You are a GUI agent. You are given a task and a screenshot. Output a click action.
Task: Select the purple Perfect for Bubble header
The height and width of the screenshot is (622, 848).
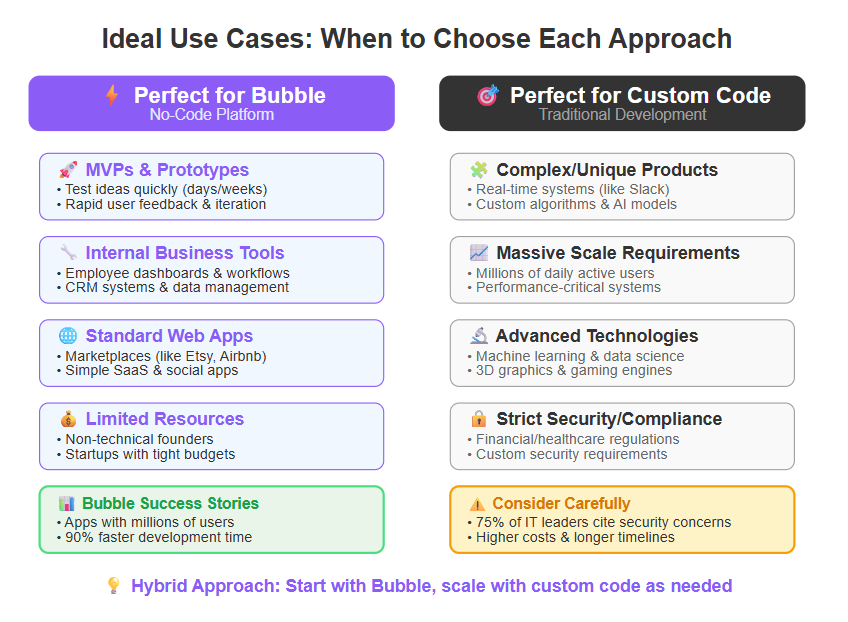click(x=211, y=103)
